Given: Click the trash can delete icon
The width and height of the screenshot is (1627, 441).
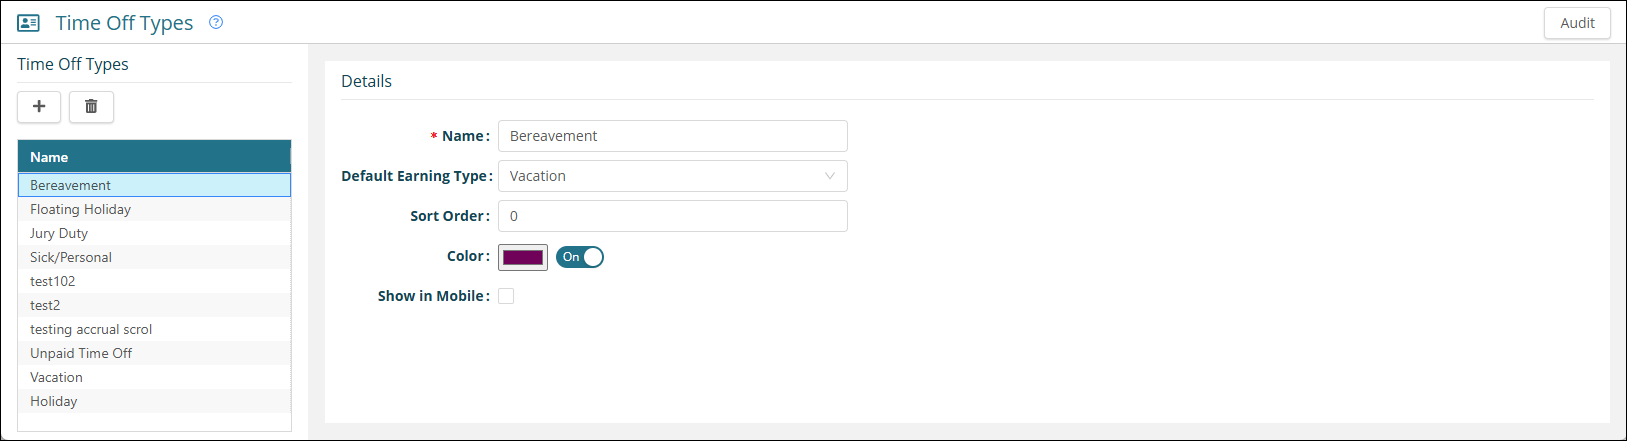Looking at the screenshot, I should 91,106.
